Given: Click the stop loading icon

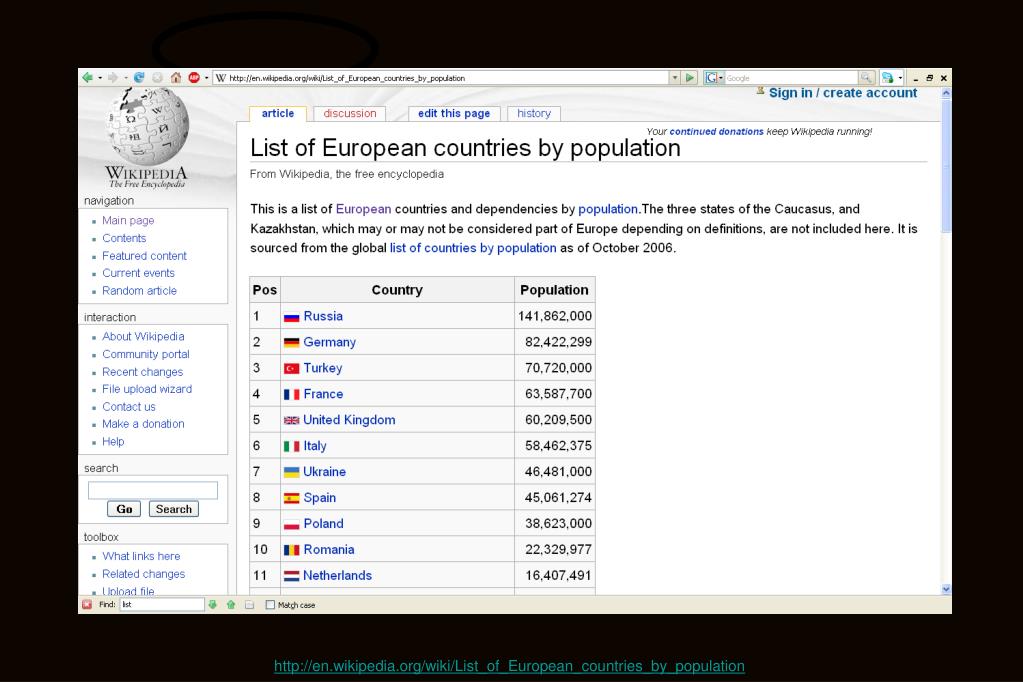Looking at the screenshot, I should [x=157, y=78].
